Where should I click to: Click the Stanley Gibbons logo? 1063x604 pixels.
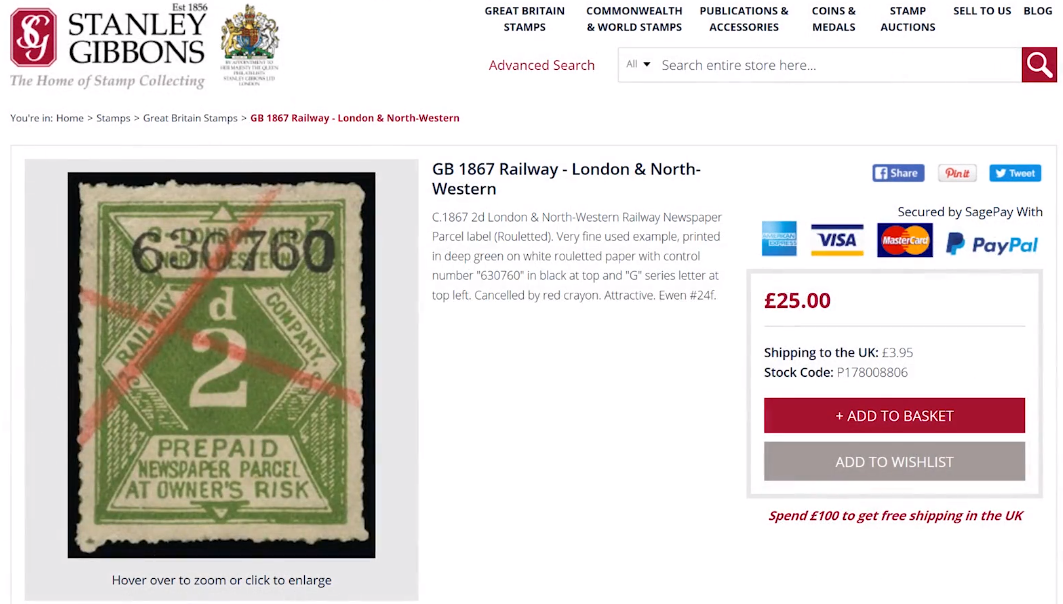point(108,45)
